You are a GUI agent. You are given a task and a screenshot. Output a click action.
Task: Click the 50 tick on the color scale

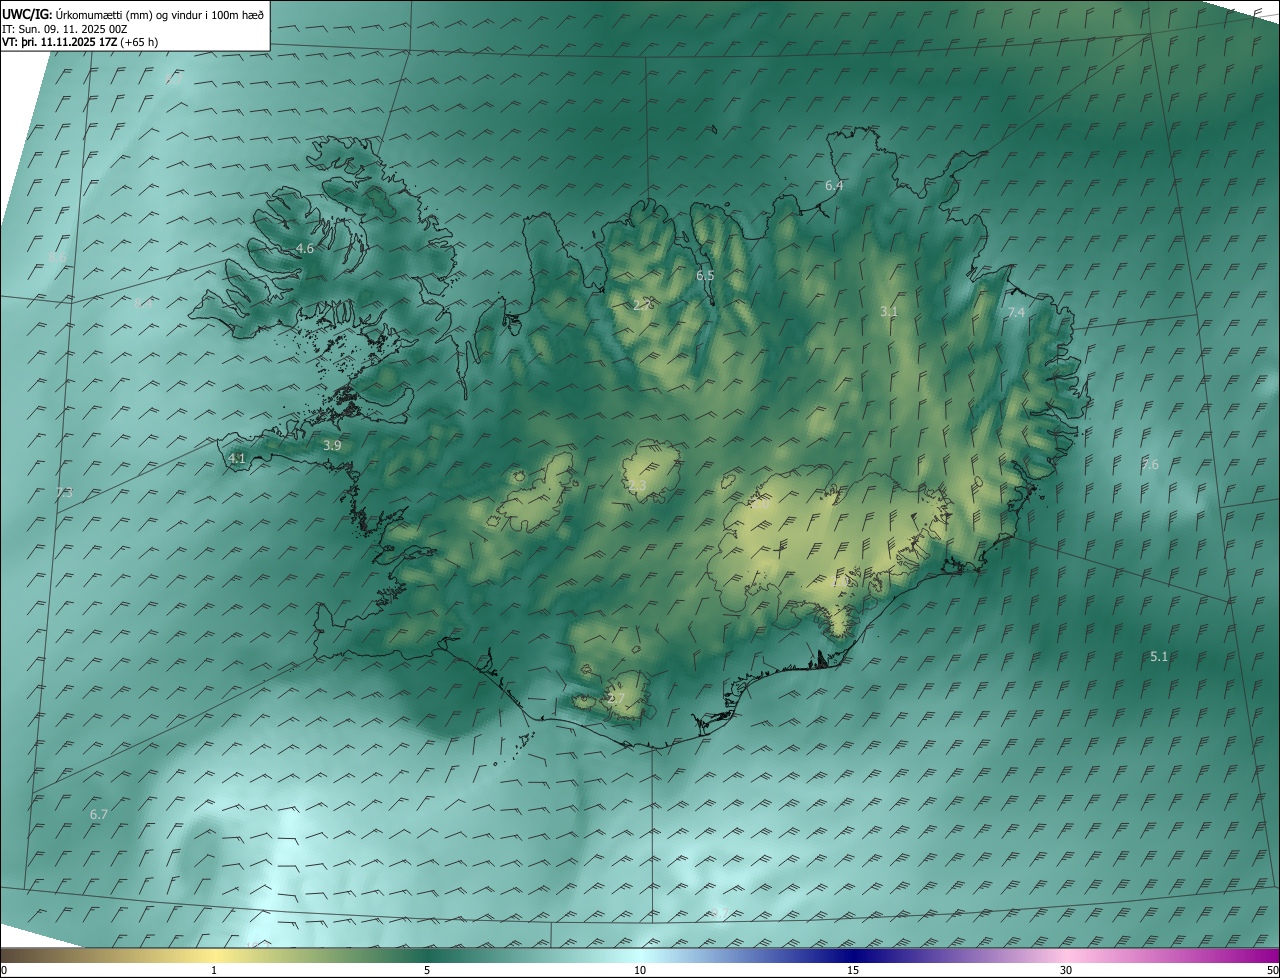click(x=1272, y=970)
